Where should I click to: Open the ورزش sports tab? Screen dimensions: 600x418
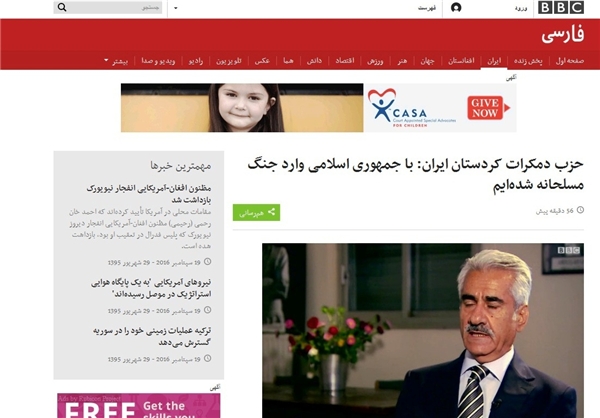point(373,61)
